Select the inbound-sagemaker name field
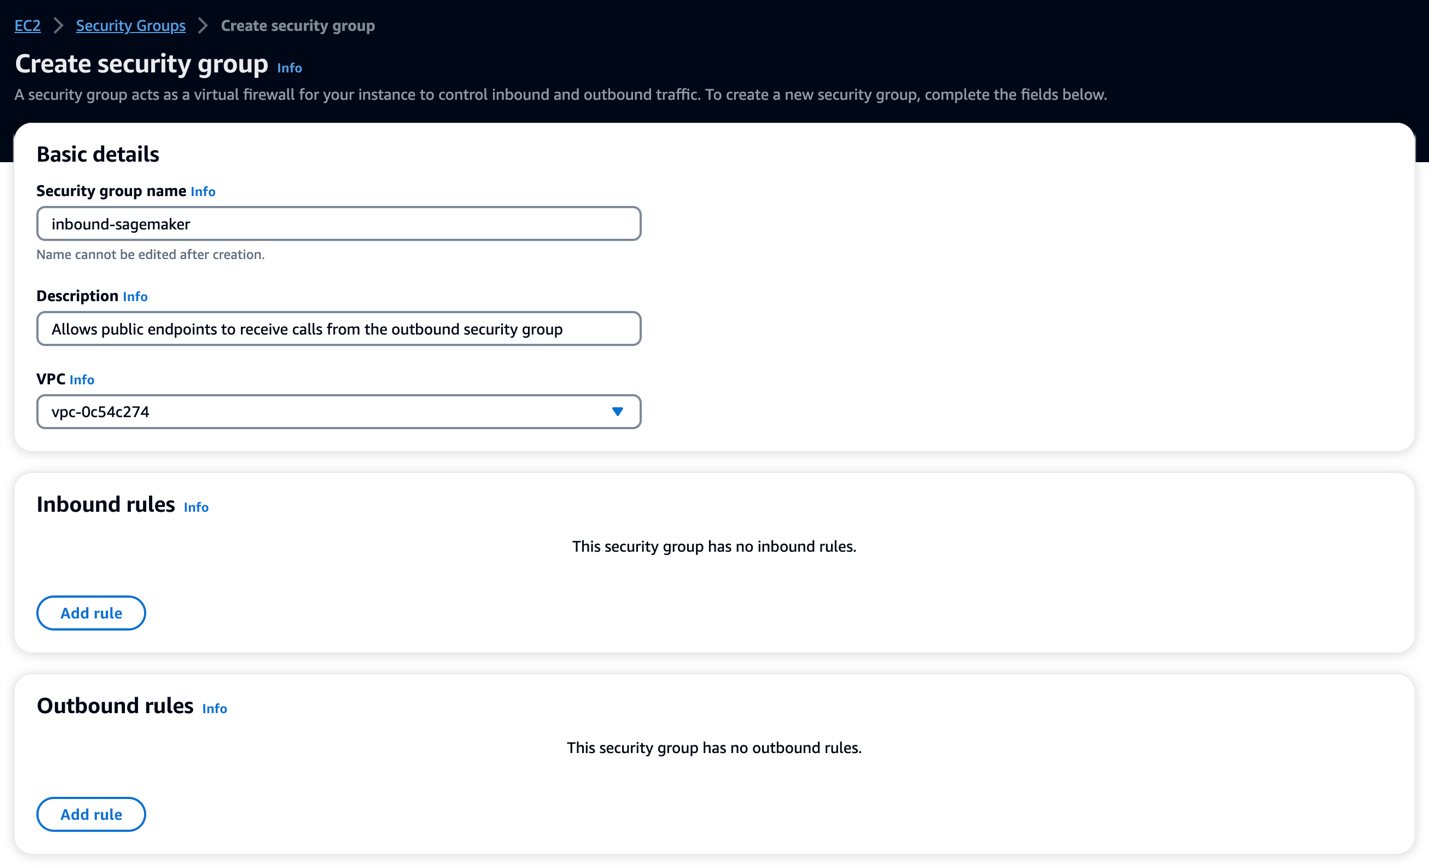 (x=338, y=223)
